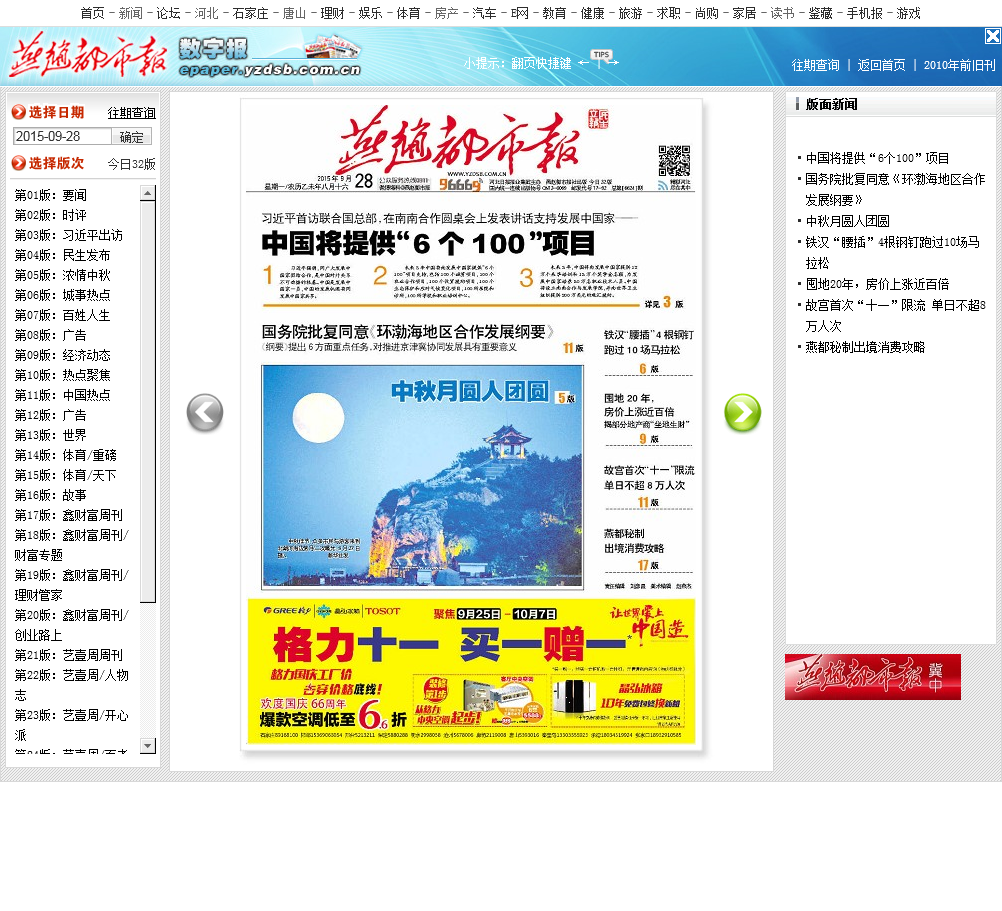Select page 第01版：要闻
This screenshot has height=911, width=1002.
[x=50, y=195]
